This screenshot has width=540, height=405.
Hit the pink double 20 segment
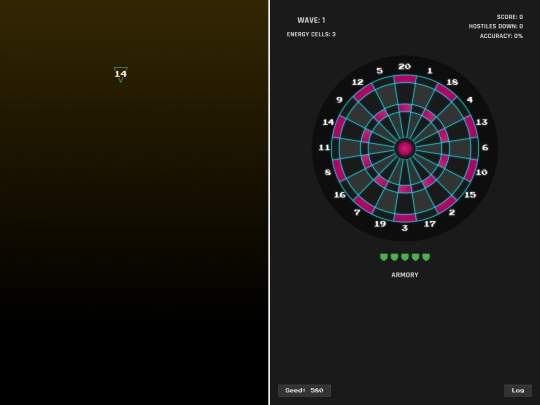(x=405, y=79)
